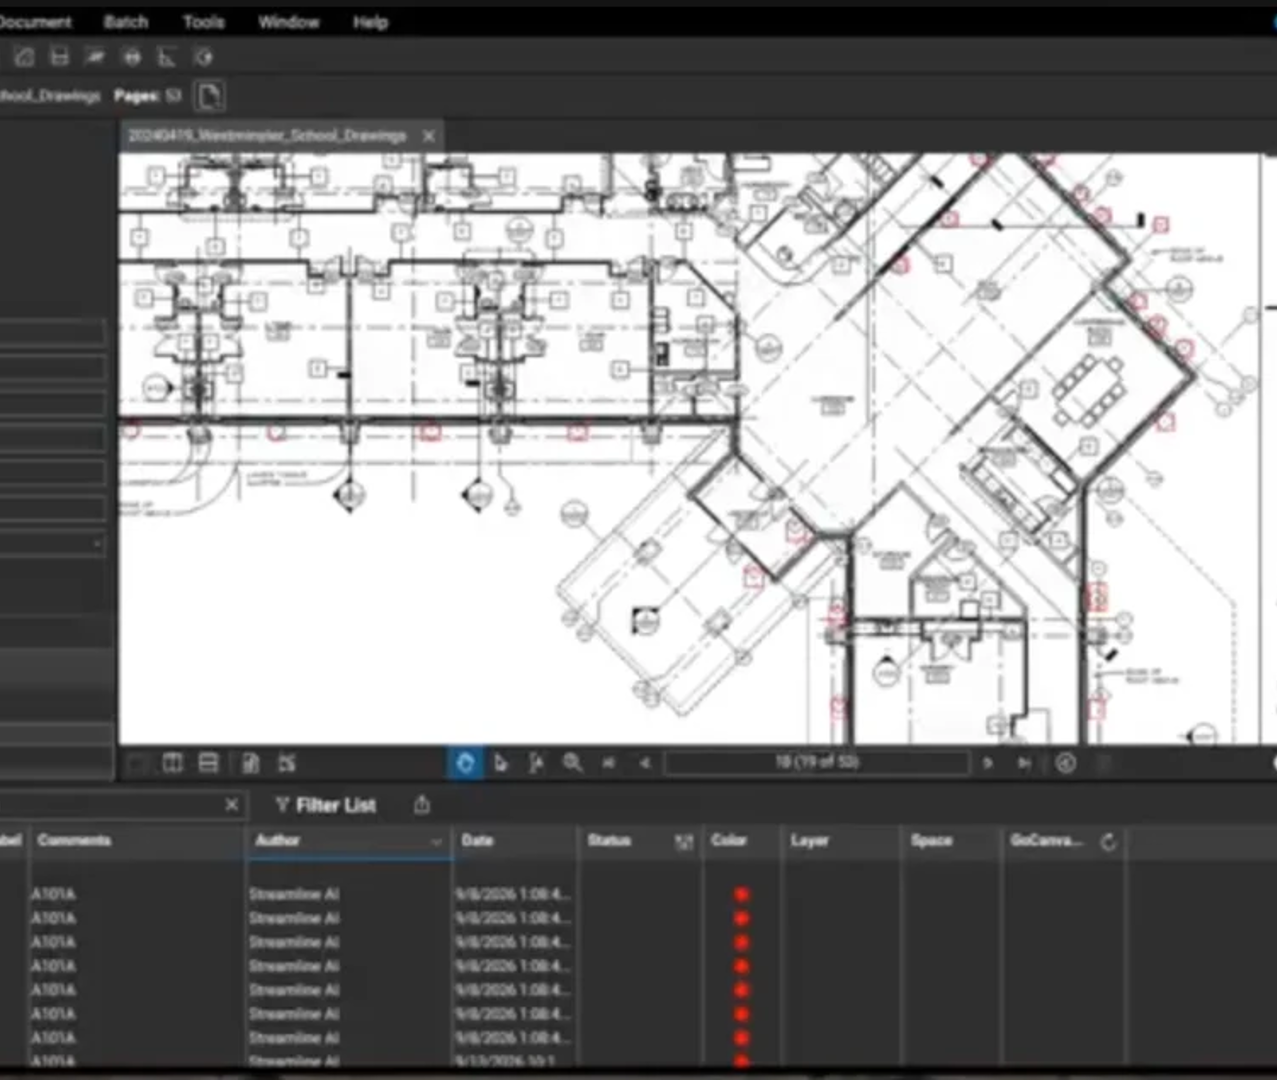Click the Home icon in the toolbar
This screenshot has width=1278, height=1080.
(x=25, y=58)
